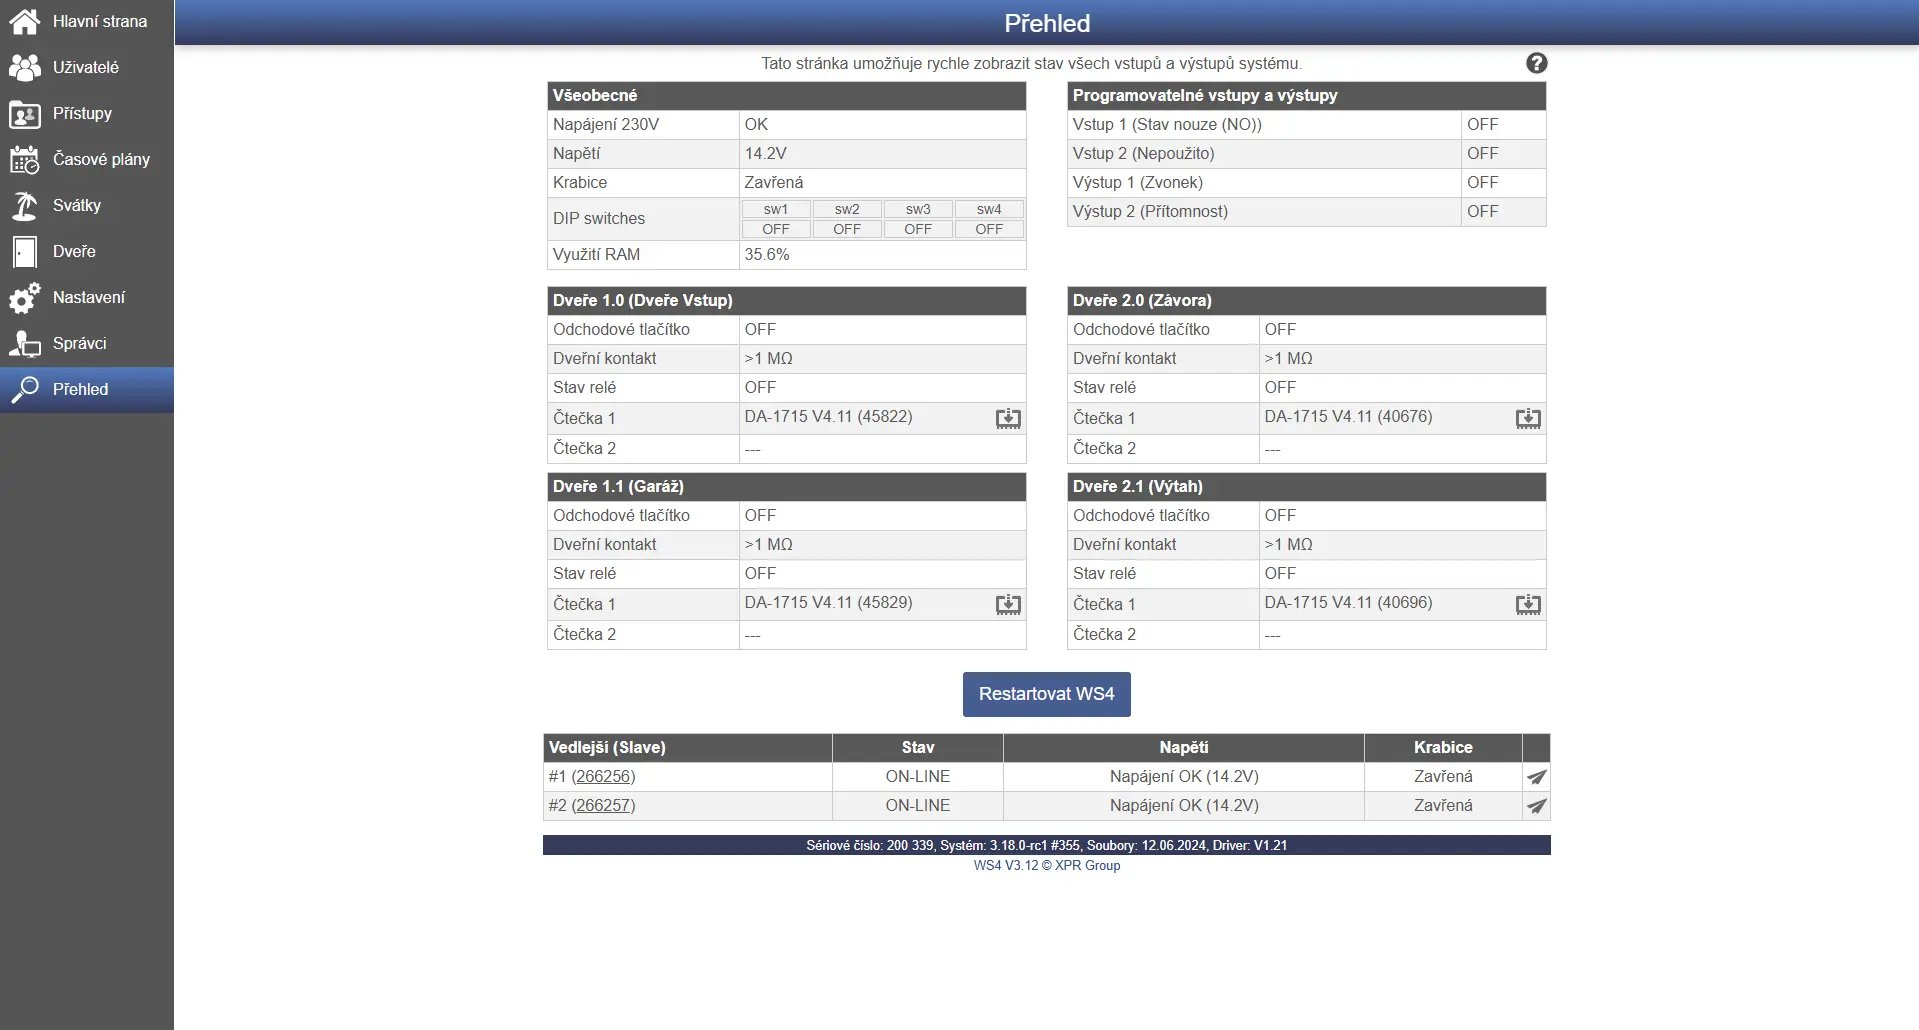Screen dimensions: 1919x1030
Task: Click firmware update icon for Garáž reader
Action: [x=1008, y=605]
